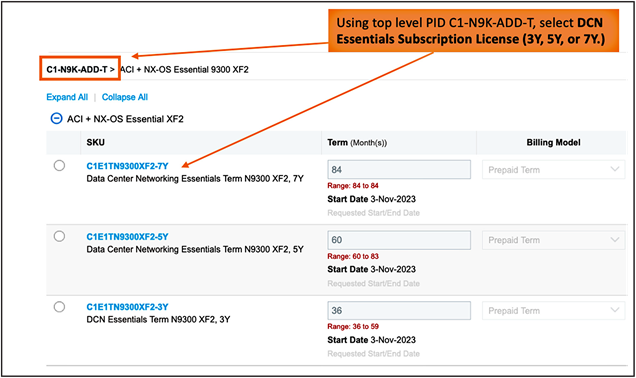Viewport: 636px width, 378px height.
Task: Click the Billing Model column header
Action: coord(553,142)
